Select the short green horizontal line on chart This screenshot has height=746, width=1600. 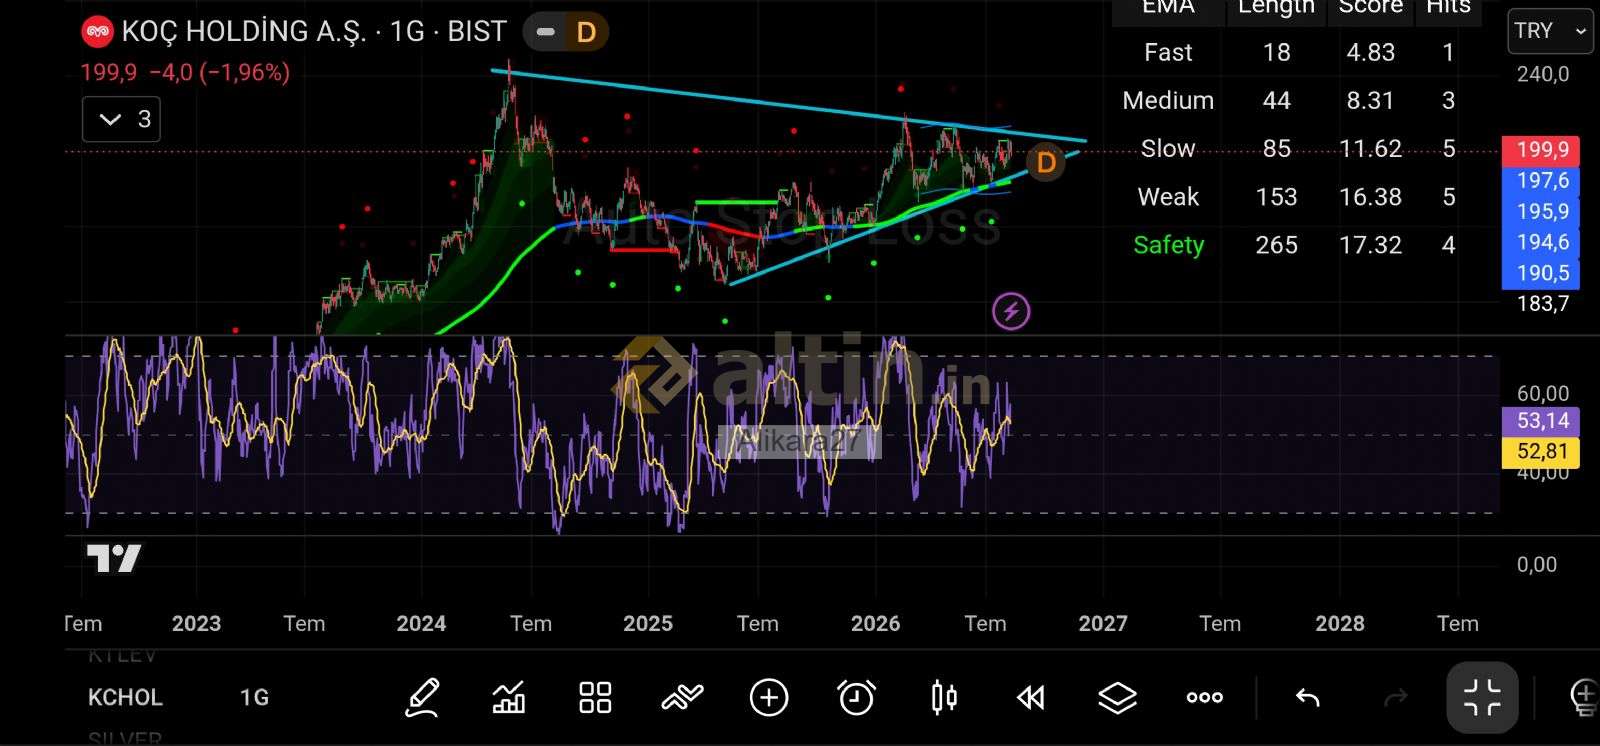click(736, 202)
